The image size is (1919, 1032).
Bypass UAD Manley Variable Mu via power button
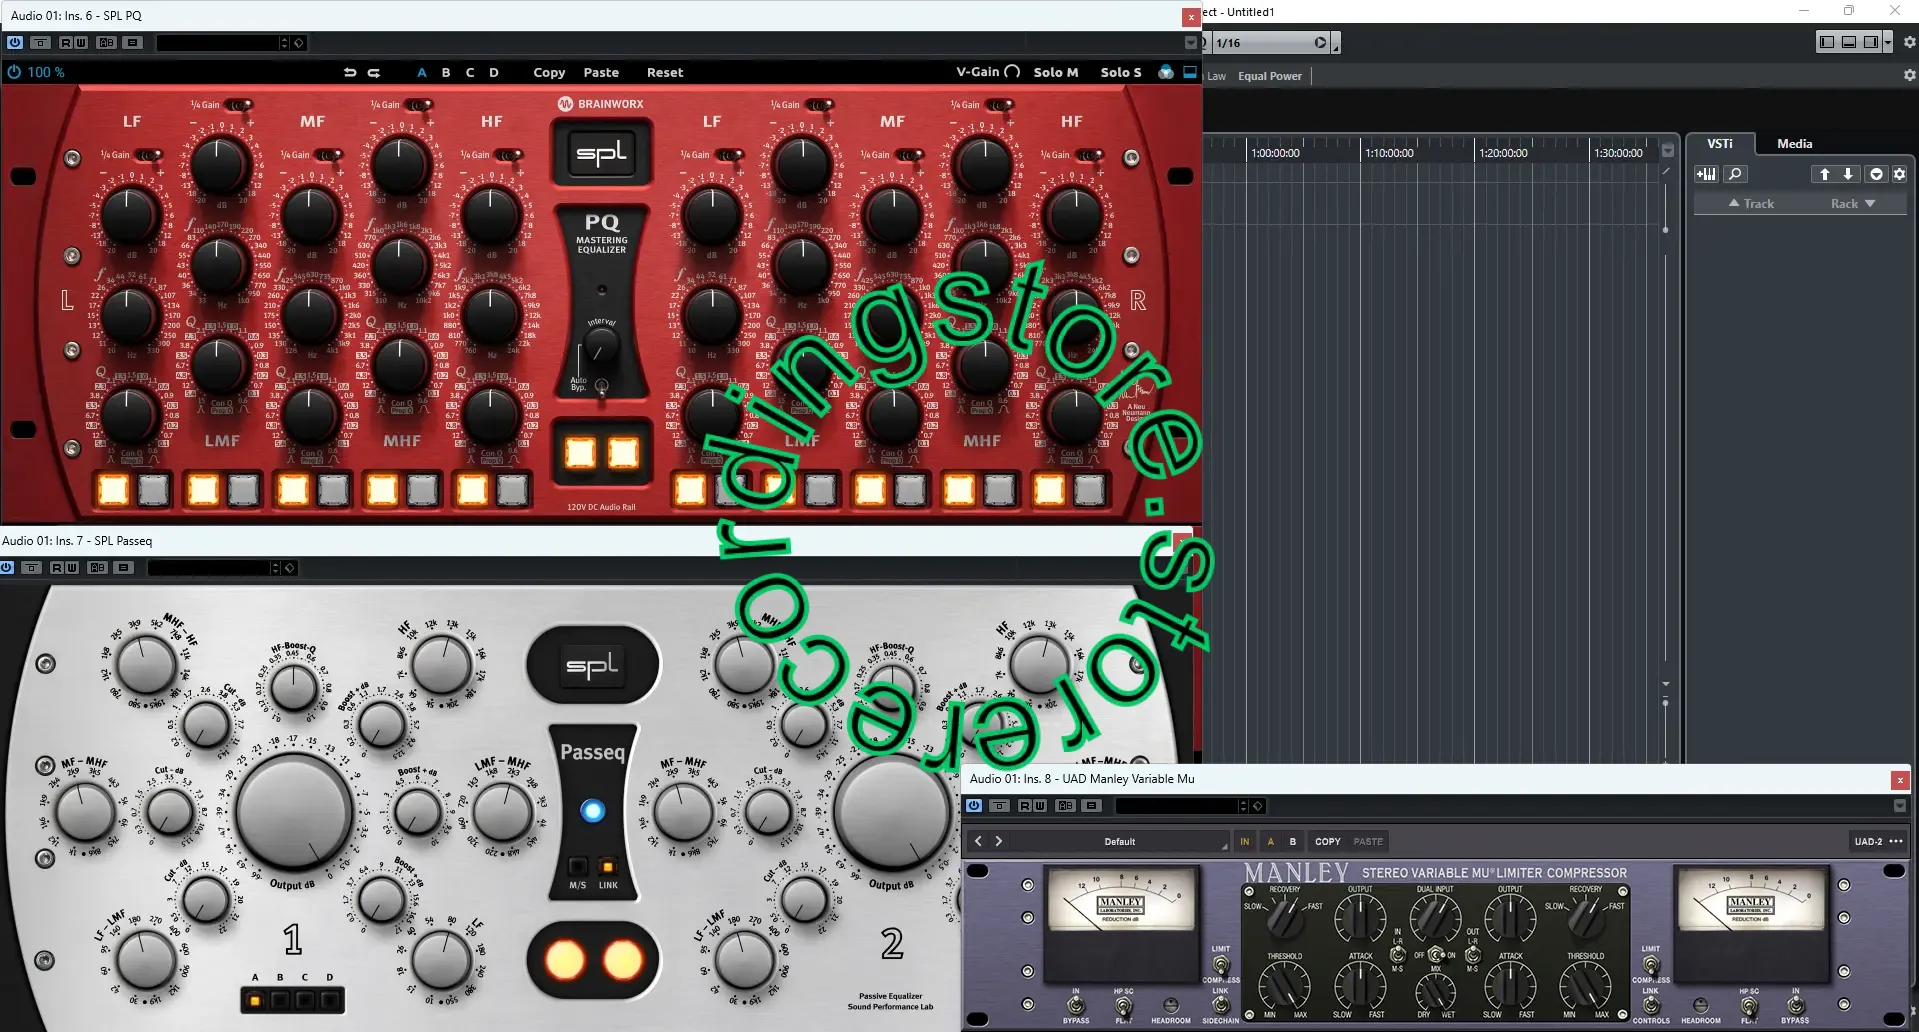point(974,806)
